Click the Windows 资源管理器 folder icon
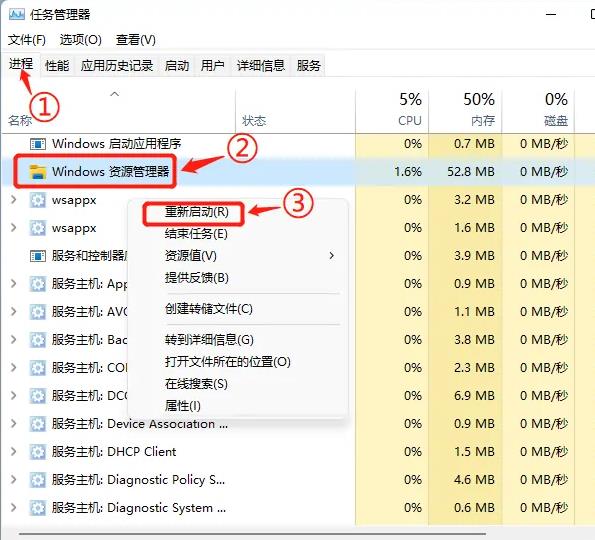This screenshot has height=540, width=595. coord(38,172)
